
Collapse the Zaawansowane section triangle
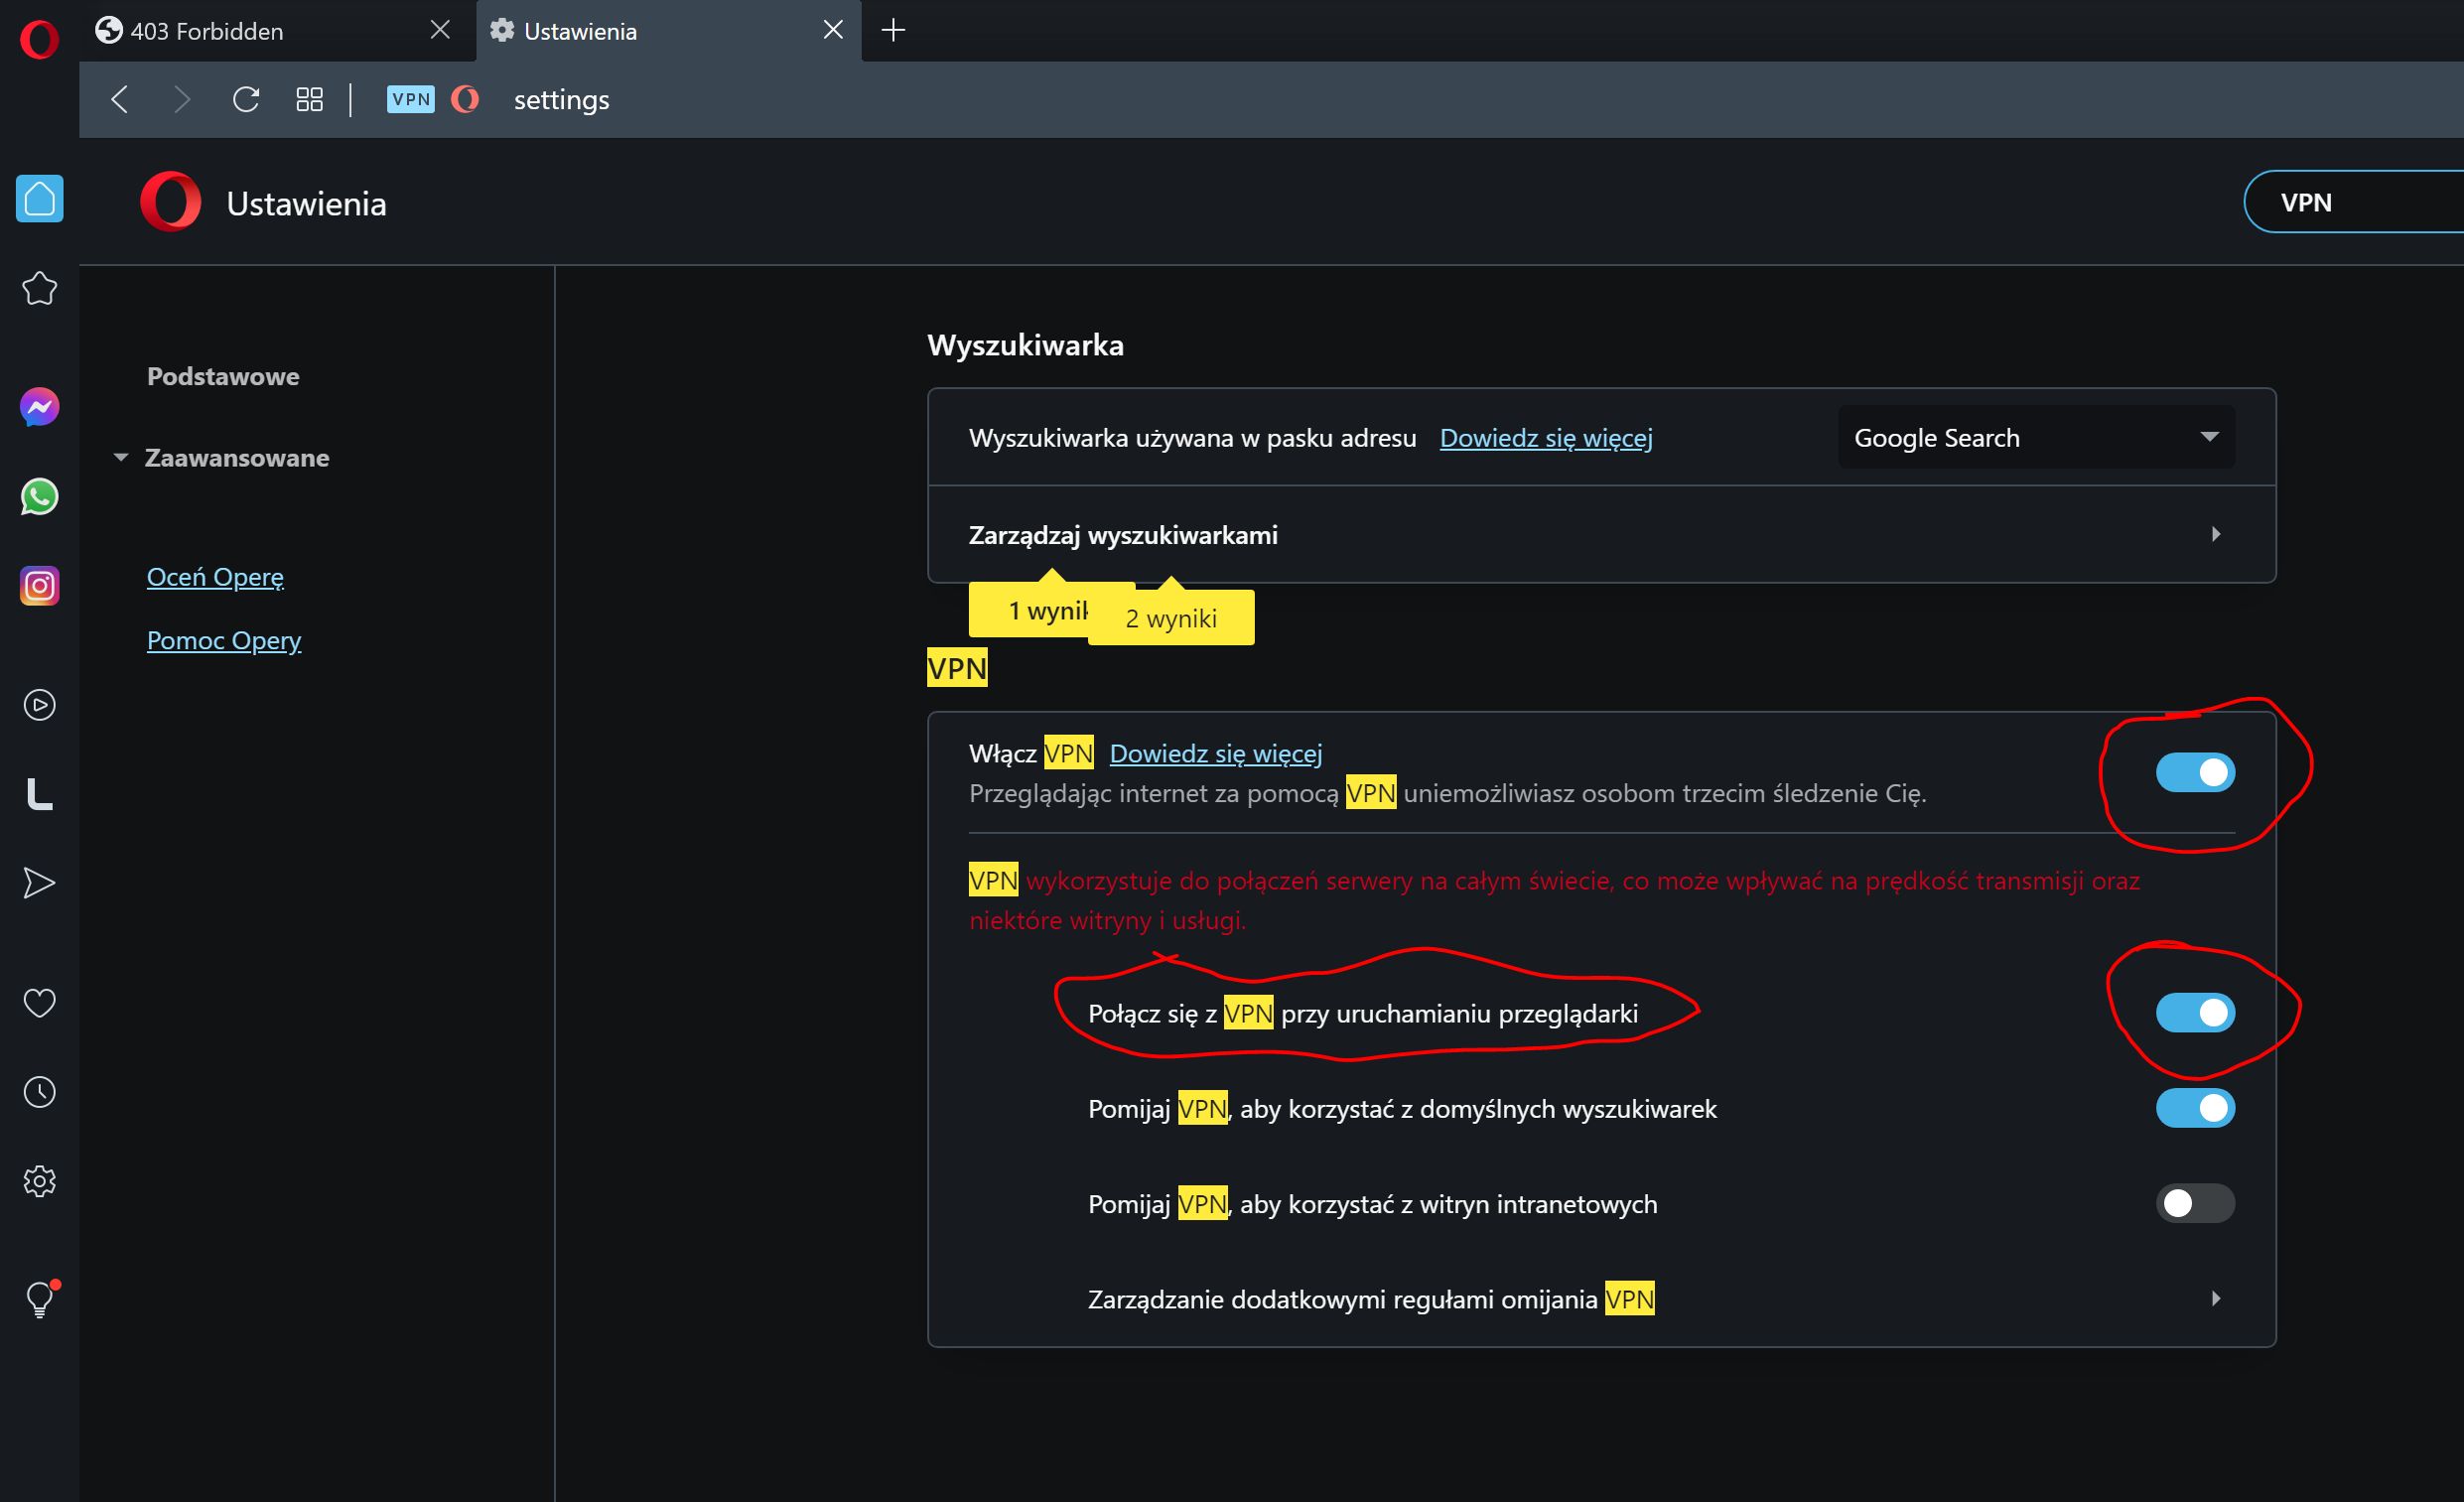tap(121, 457)
